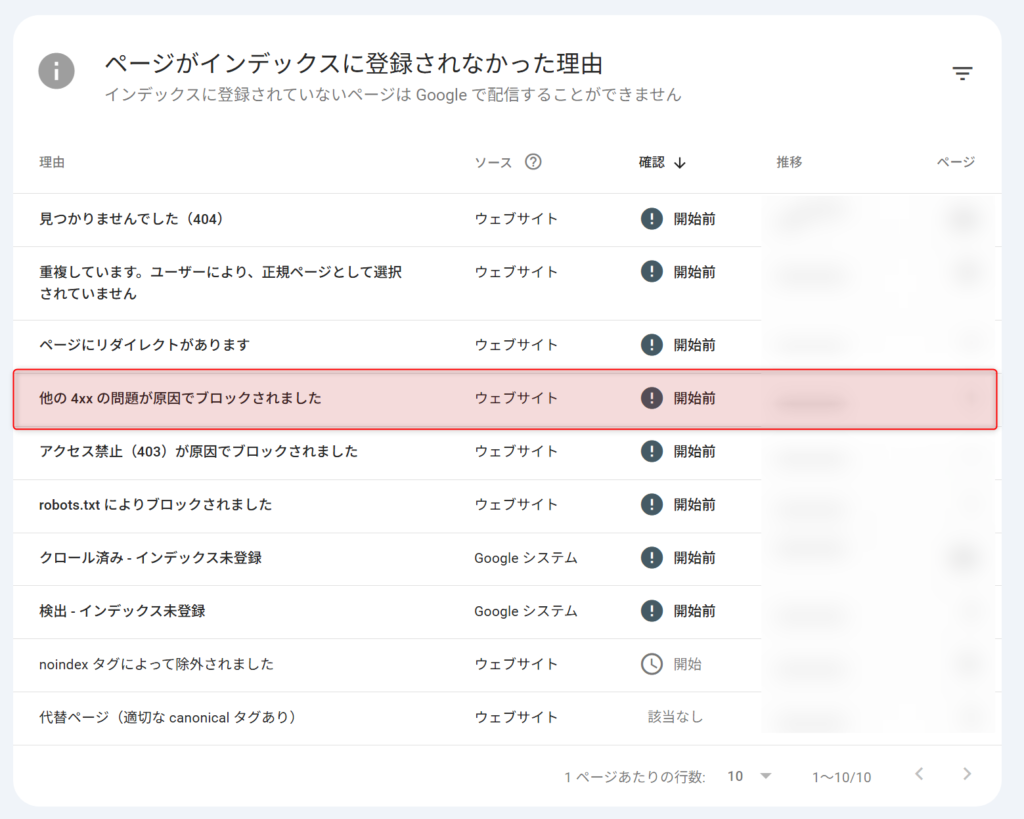Click the warning icon on the アクセス禁止(403) row
This screenshot has width=1024, height=819.
tap(651, 451)
